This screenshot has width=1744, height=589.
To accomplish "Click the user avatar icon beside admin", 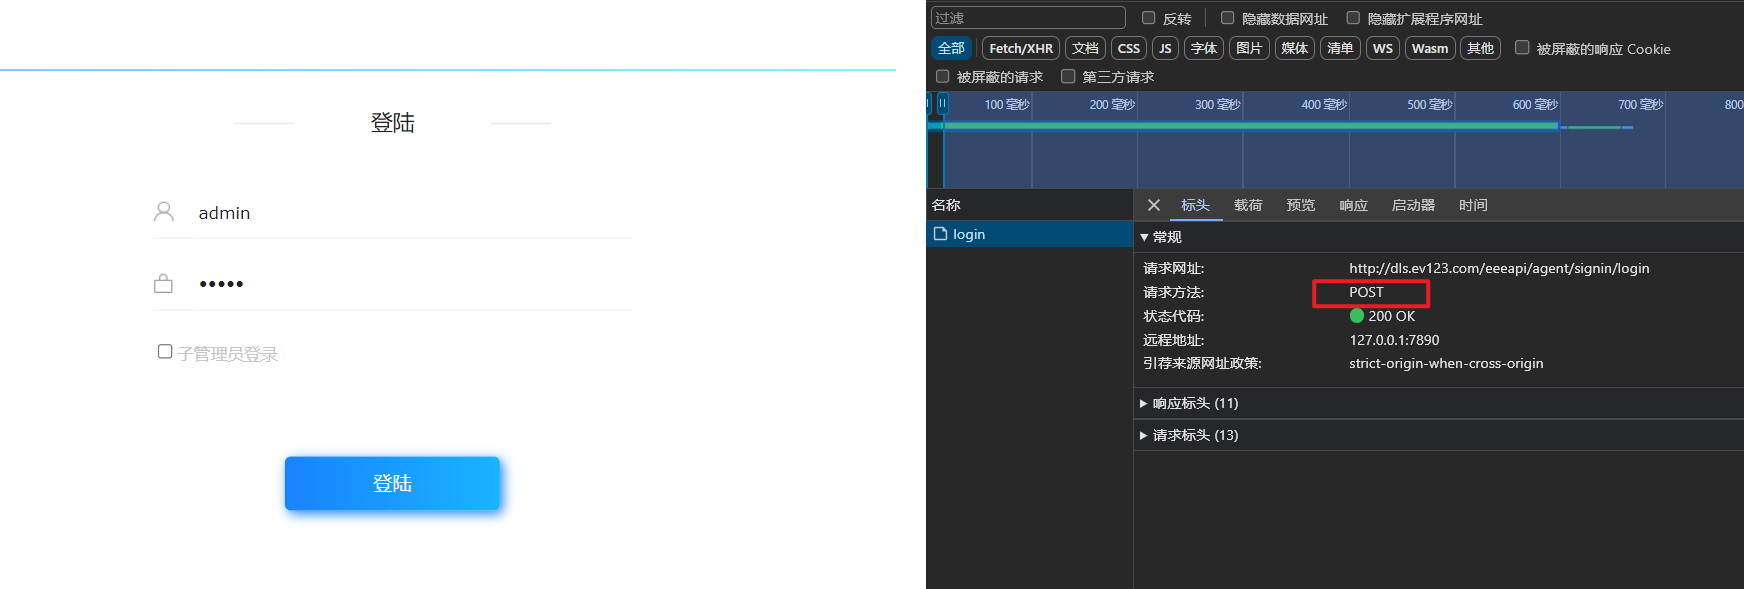I will [x=164, y=211].
